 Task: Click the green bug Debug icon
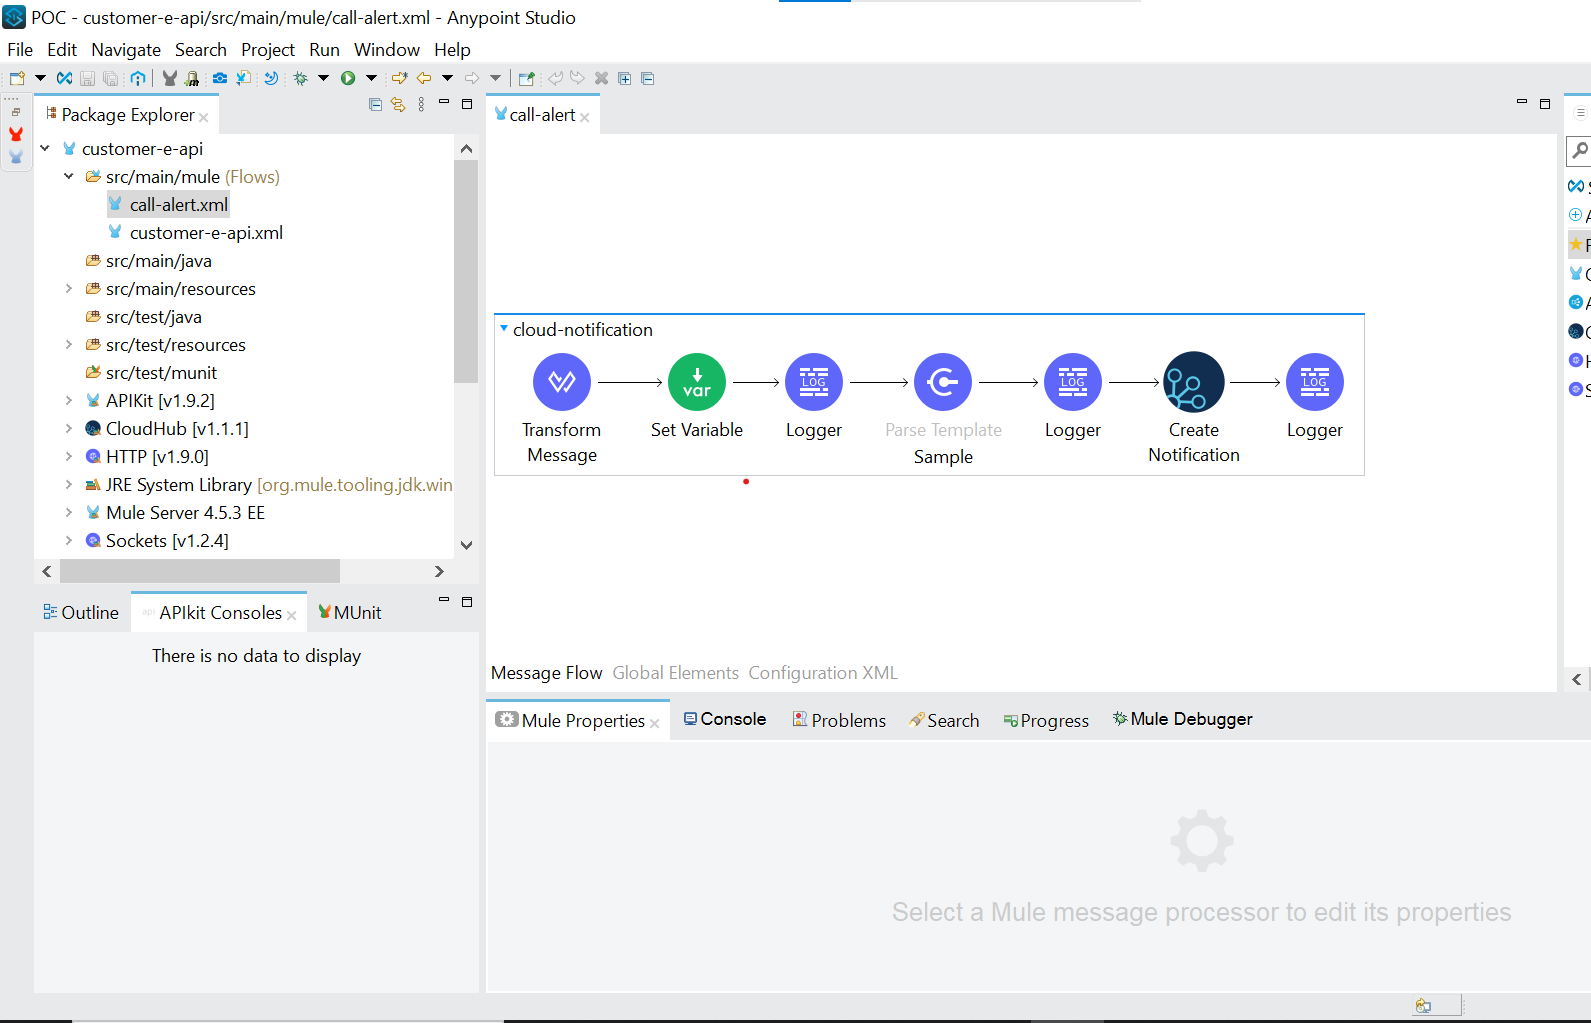300,78
